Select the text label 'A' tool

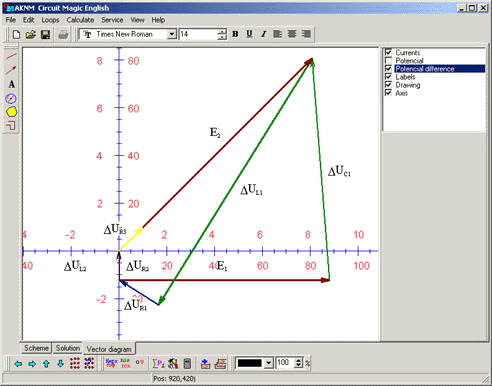point(11,84)
